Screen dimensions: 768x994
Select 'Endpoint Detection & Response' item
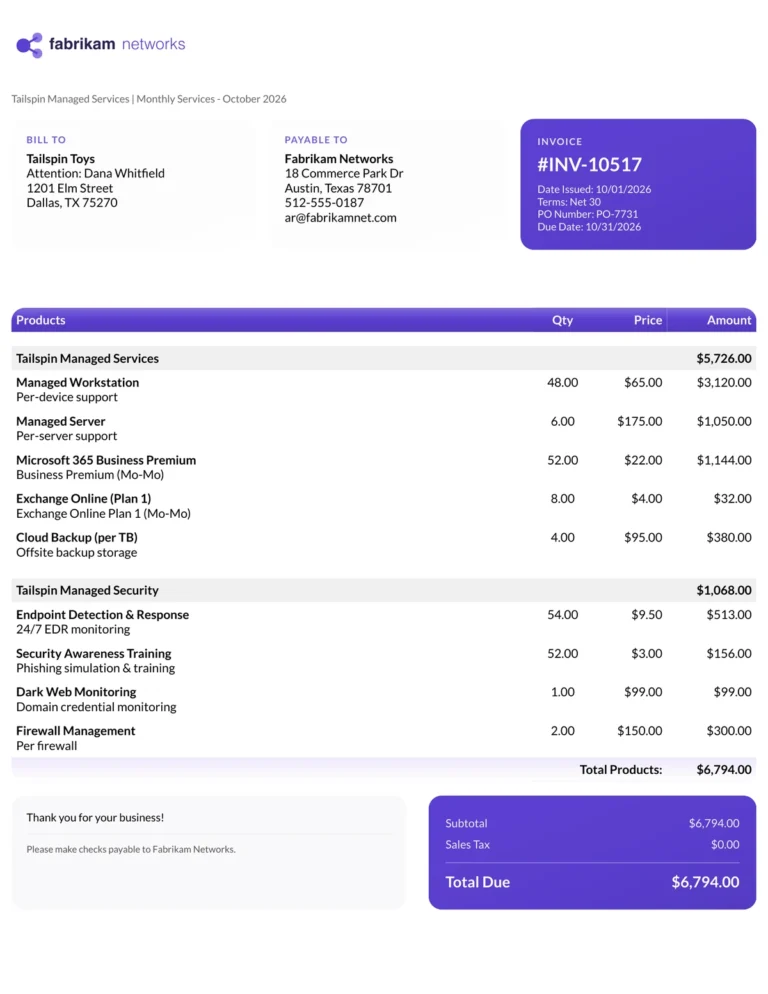(x=102, y=615)
